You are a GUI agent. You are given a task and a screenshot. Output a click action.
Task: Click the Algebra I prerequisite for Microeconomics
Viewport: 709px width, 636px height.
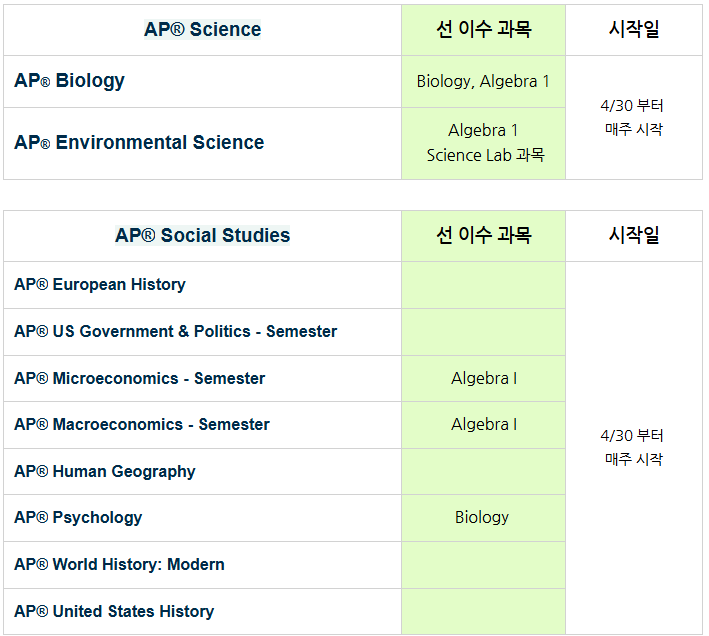pyautogui.click(x=484, y=379)
